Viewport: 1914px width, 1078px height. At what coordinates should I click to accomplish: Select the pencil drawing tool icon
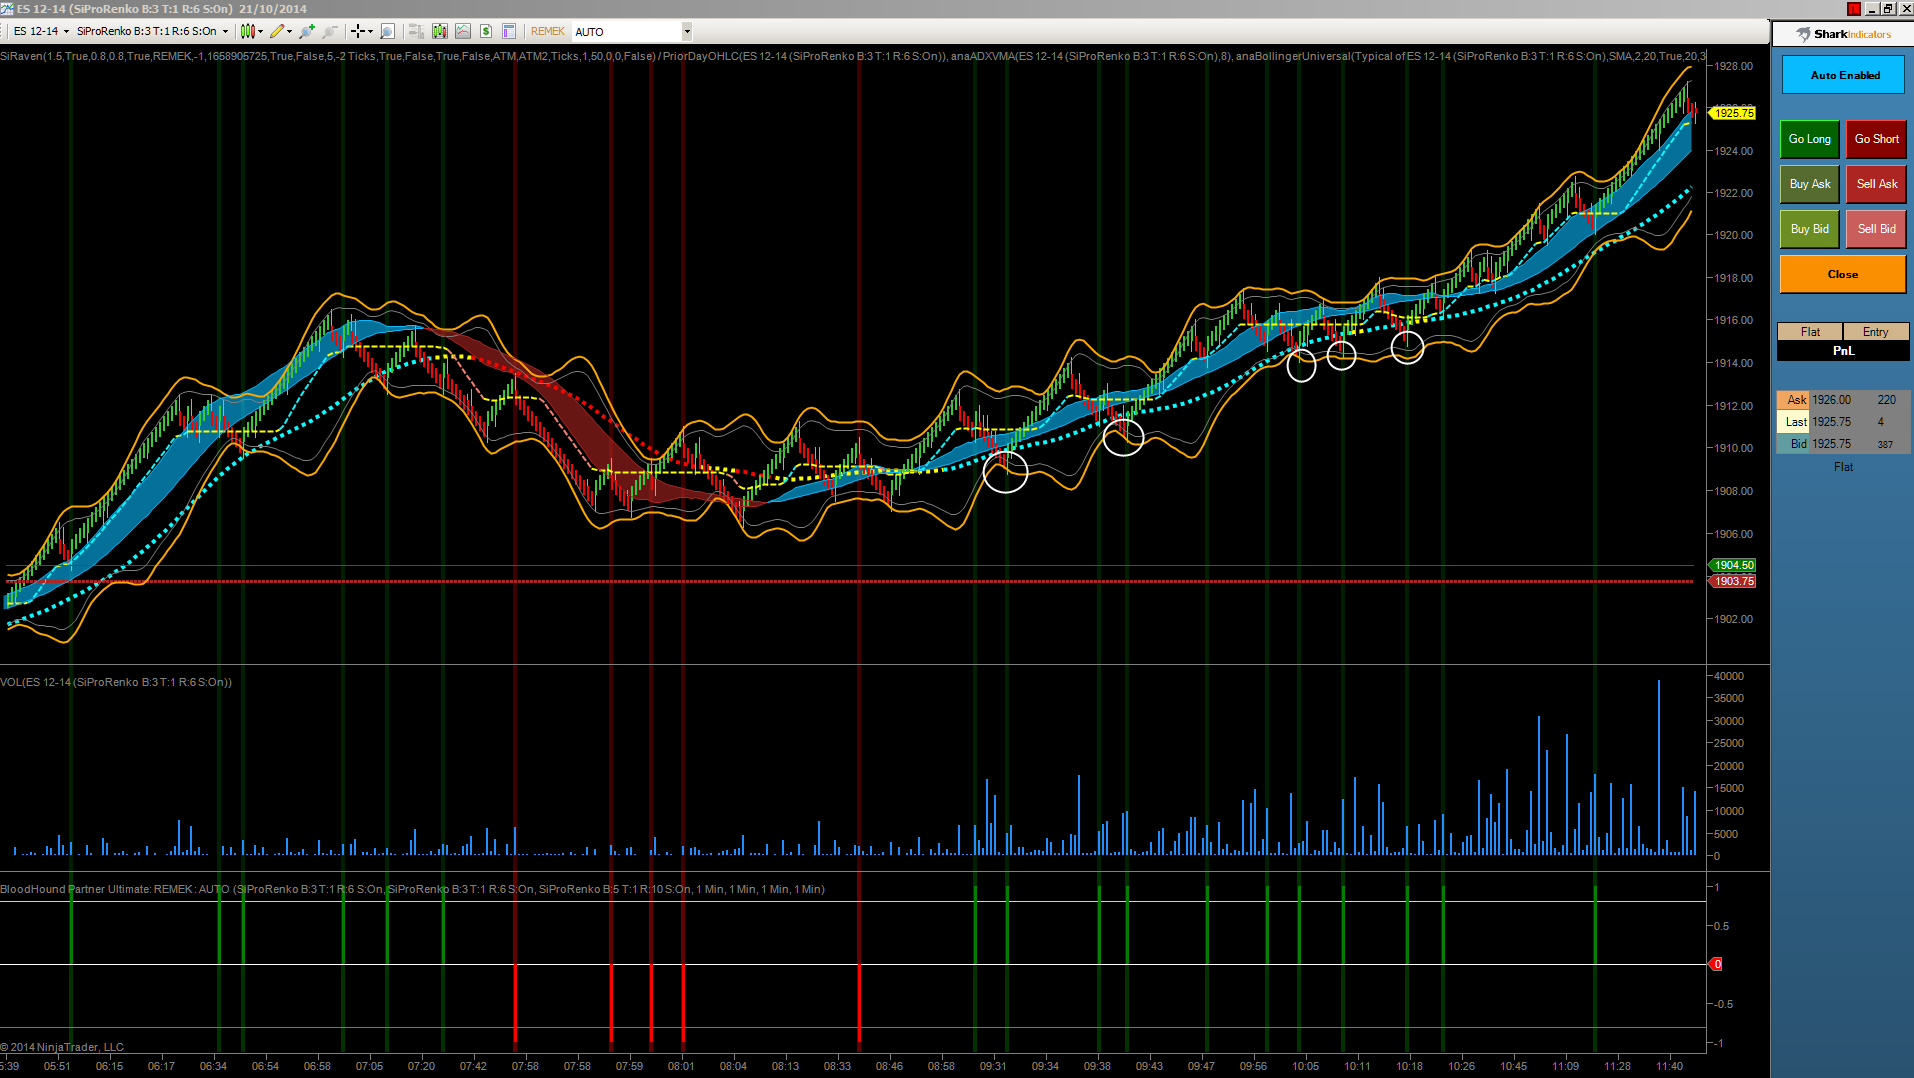click(277, 31)
